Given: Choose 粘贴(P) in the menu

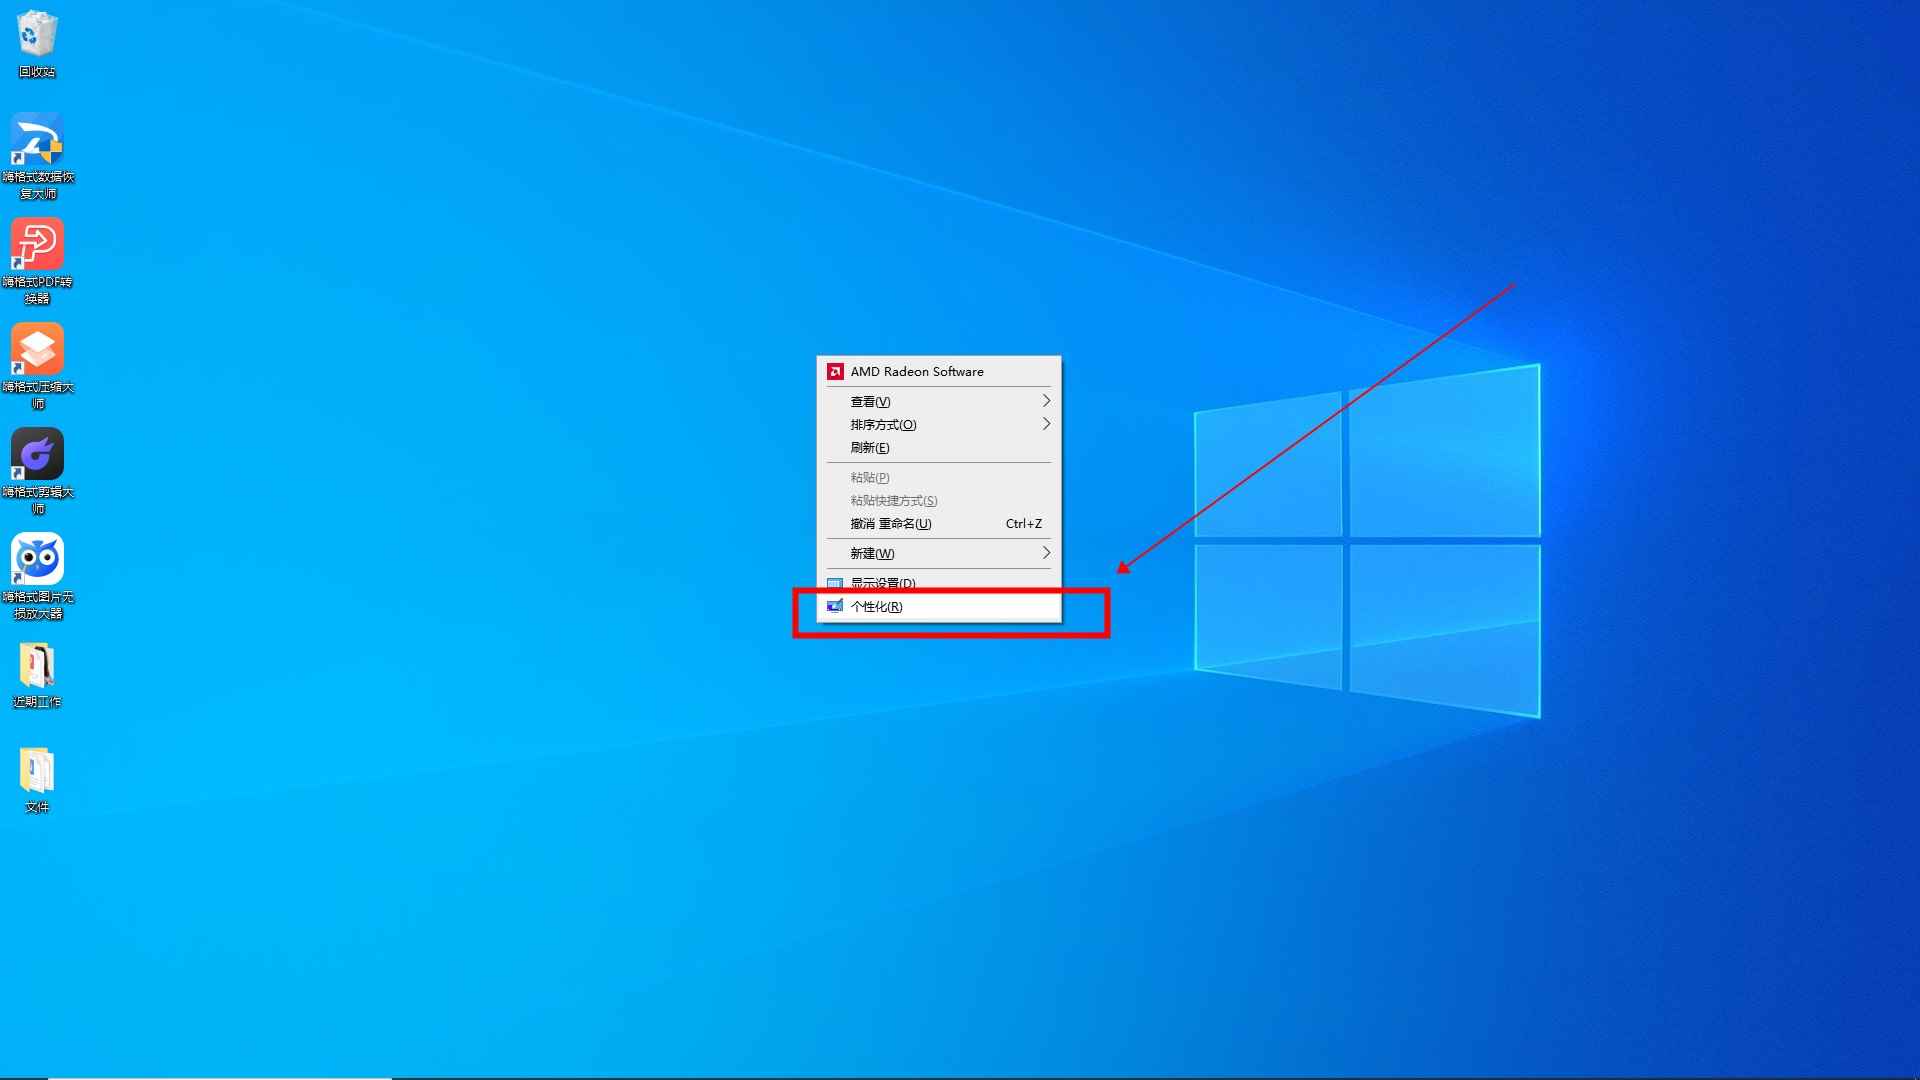Looking at the screenshot, I should pyautogui.click(x=869, y=477).
